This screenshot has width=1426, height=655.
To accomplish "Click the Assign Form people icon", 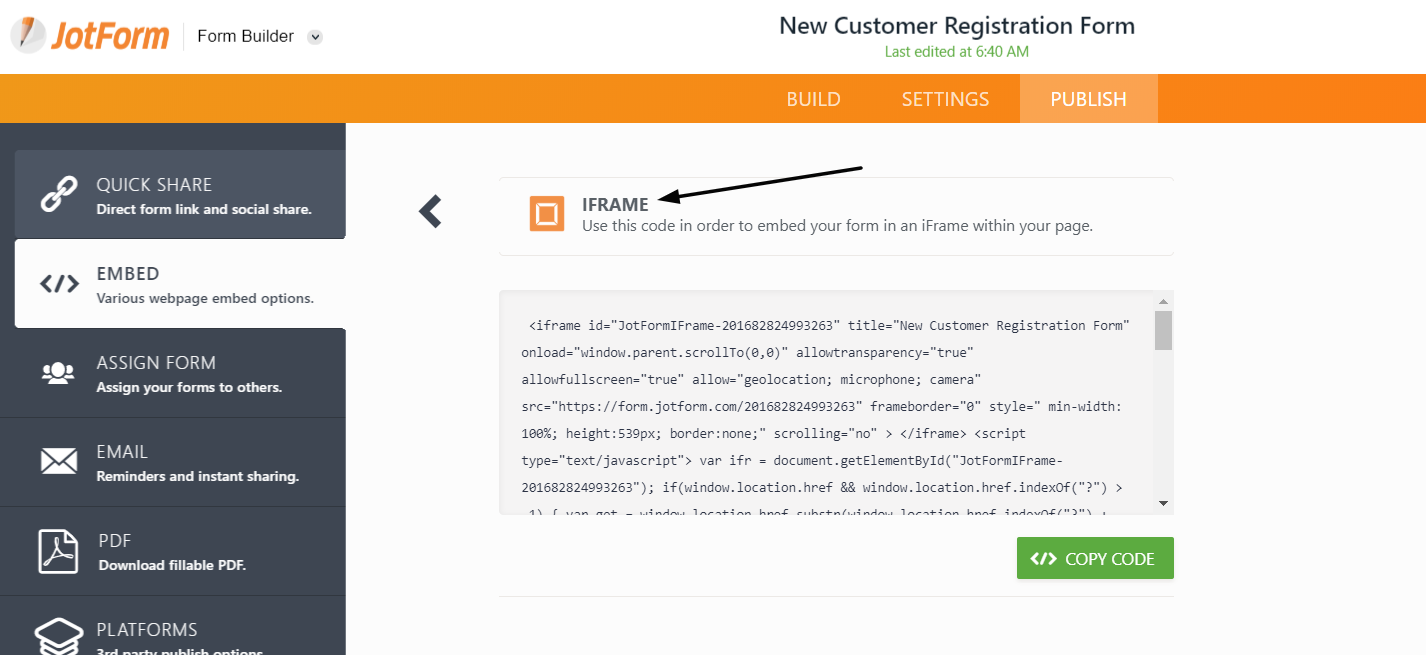I will click(58, 373).
